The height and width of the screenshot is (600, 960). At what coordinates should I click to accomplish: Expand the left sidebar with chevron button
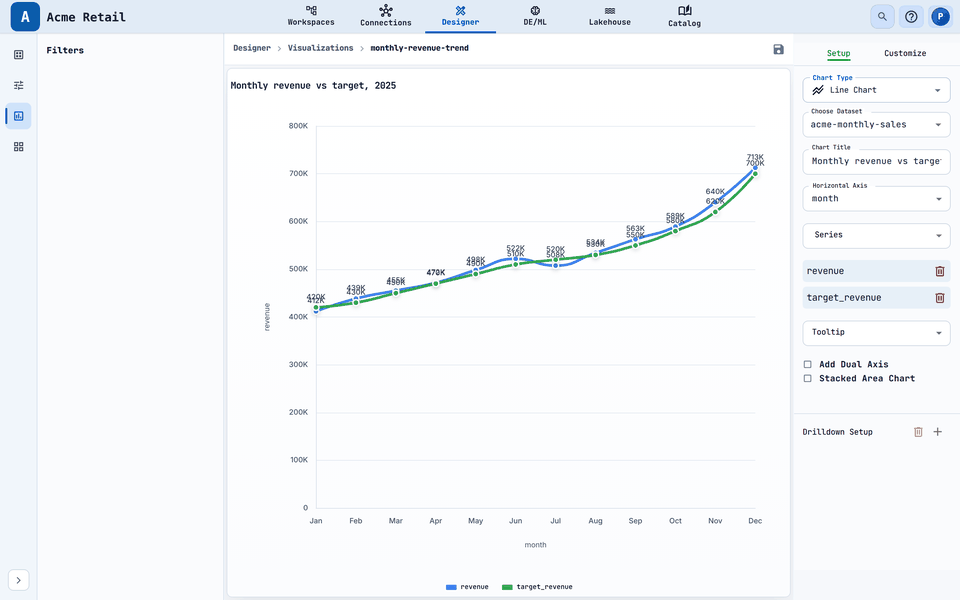click(x=18, y=580)
